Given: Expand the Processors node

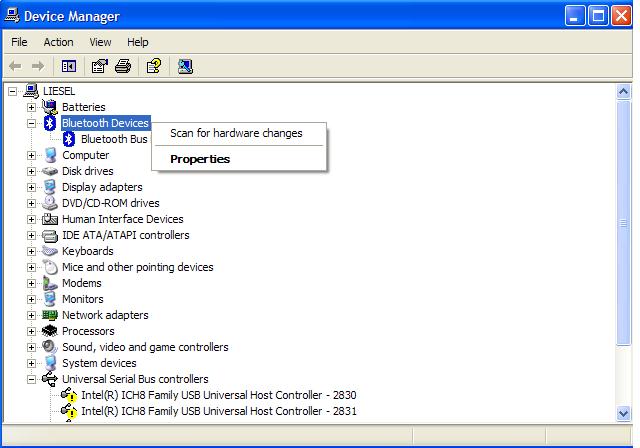Looking at the screenshot, I should tap(31, 331).
